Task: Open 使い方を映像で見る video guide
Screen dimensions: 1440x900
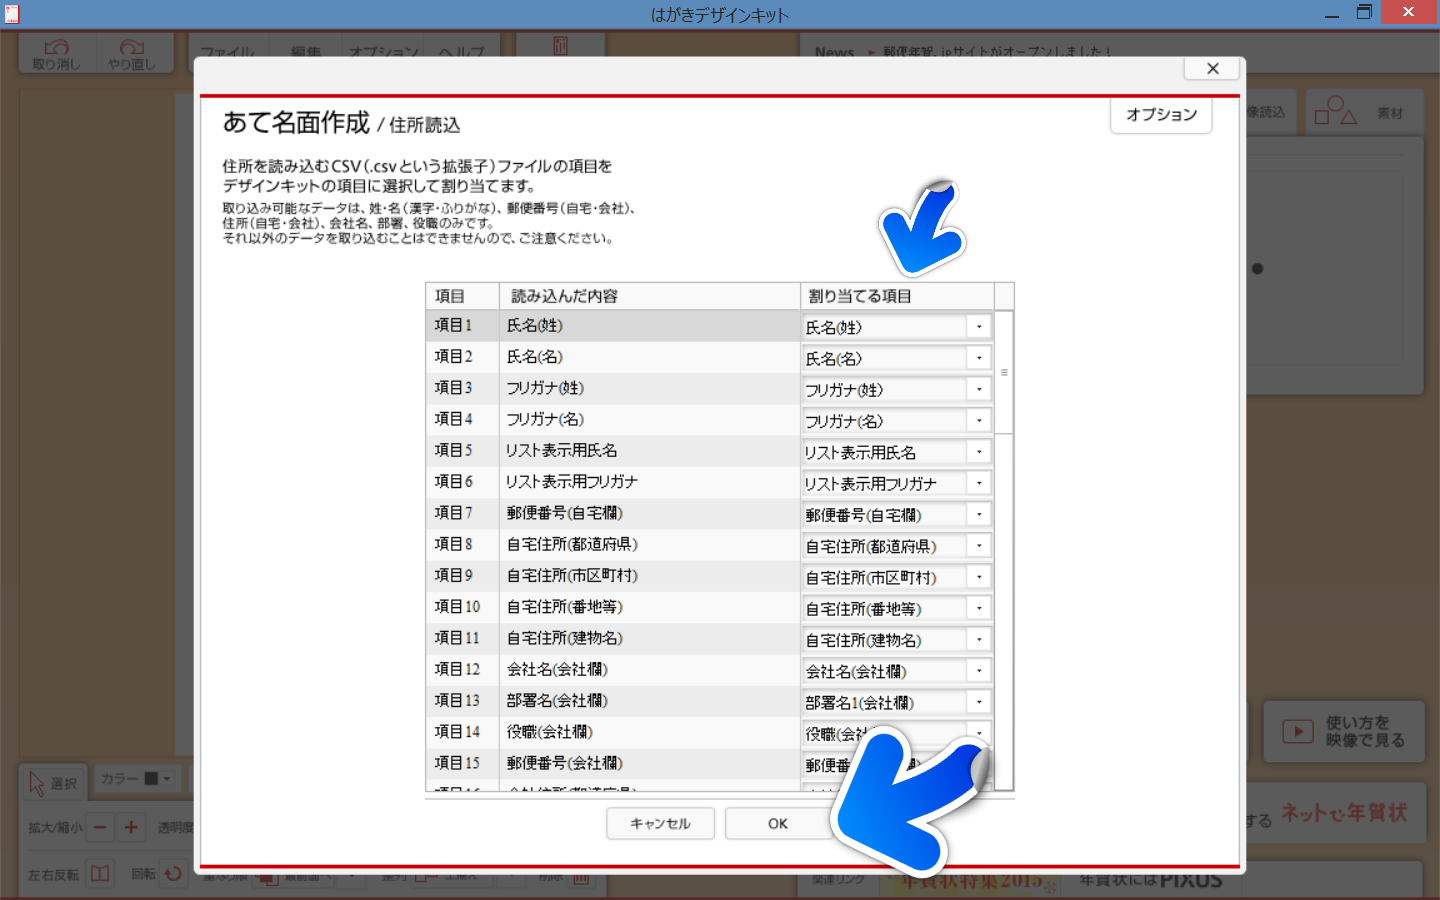Action: click(1343, 732)
